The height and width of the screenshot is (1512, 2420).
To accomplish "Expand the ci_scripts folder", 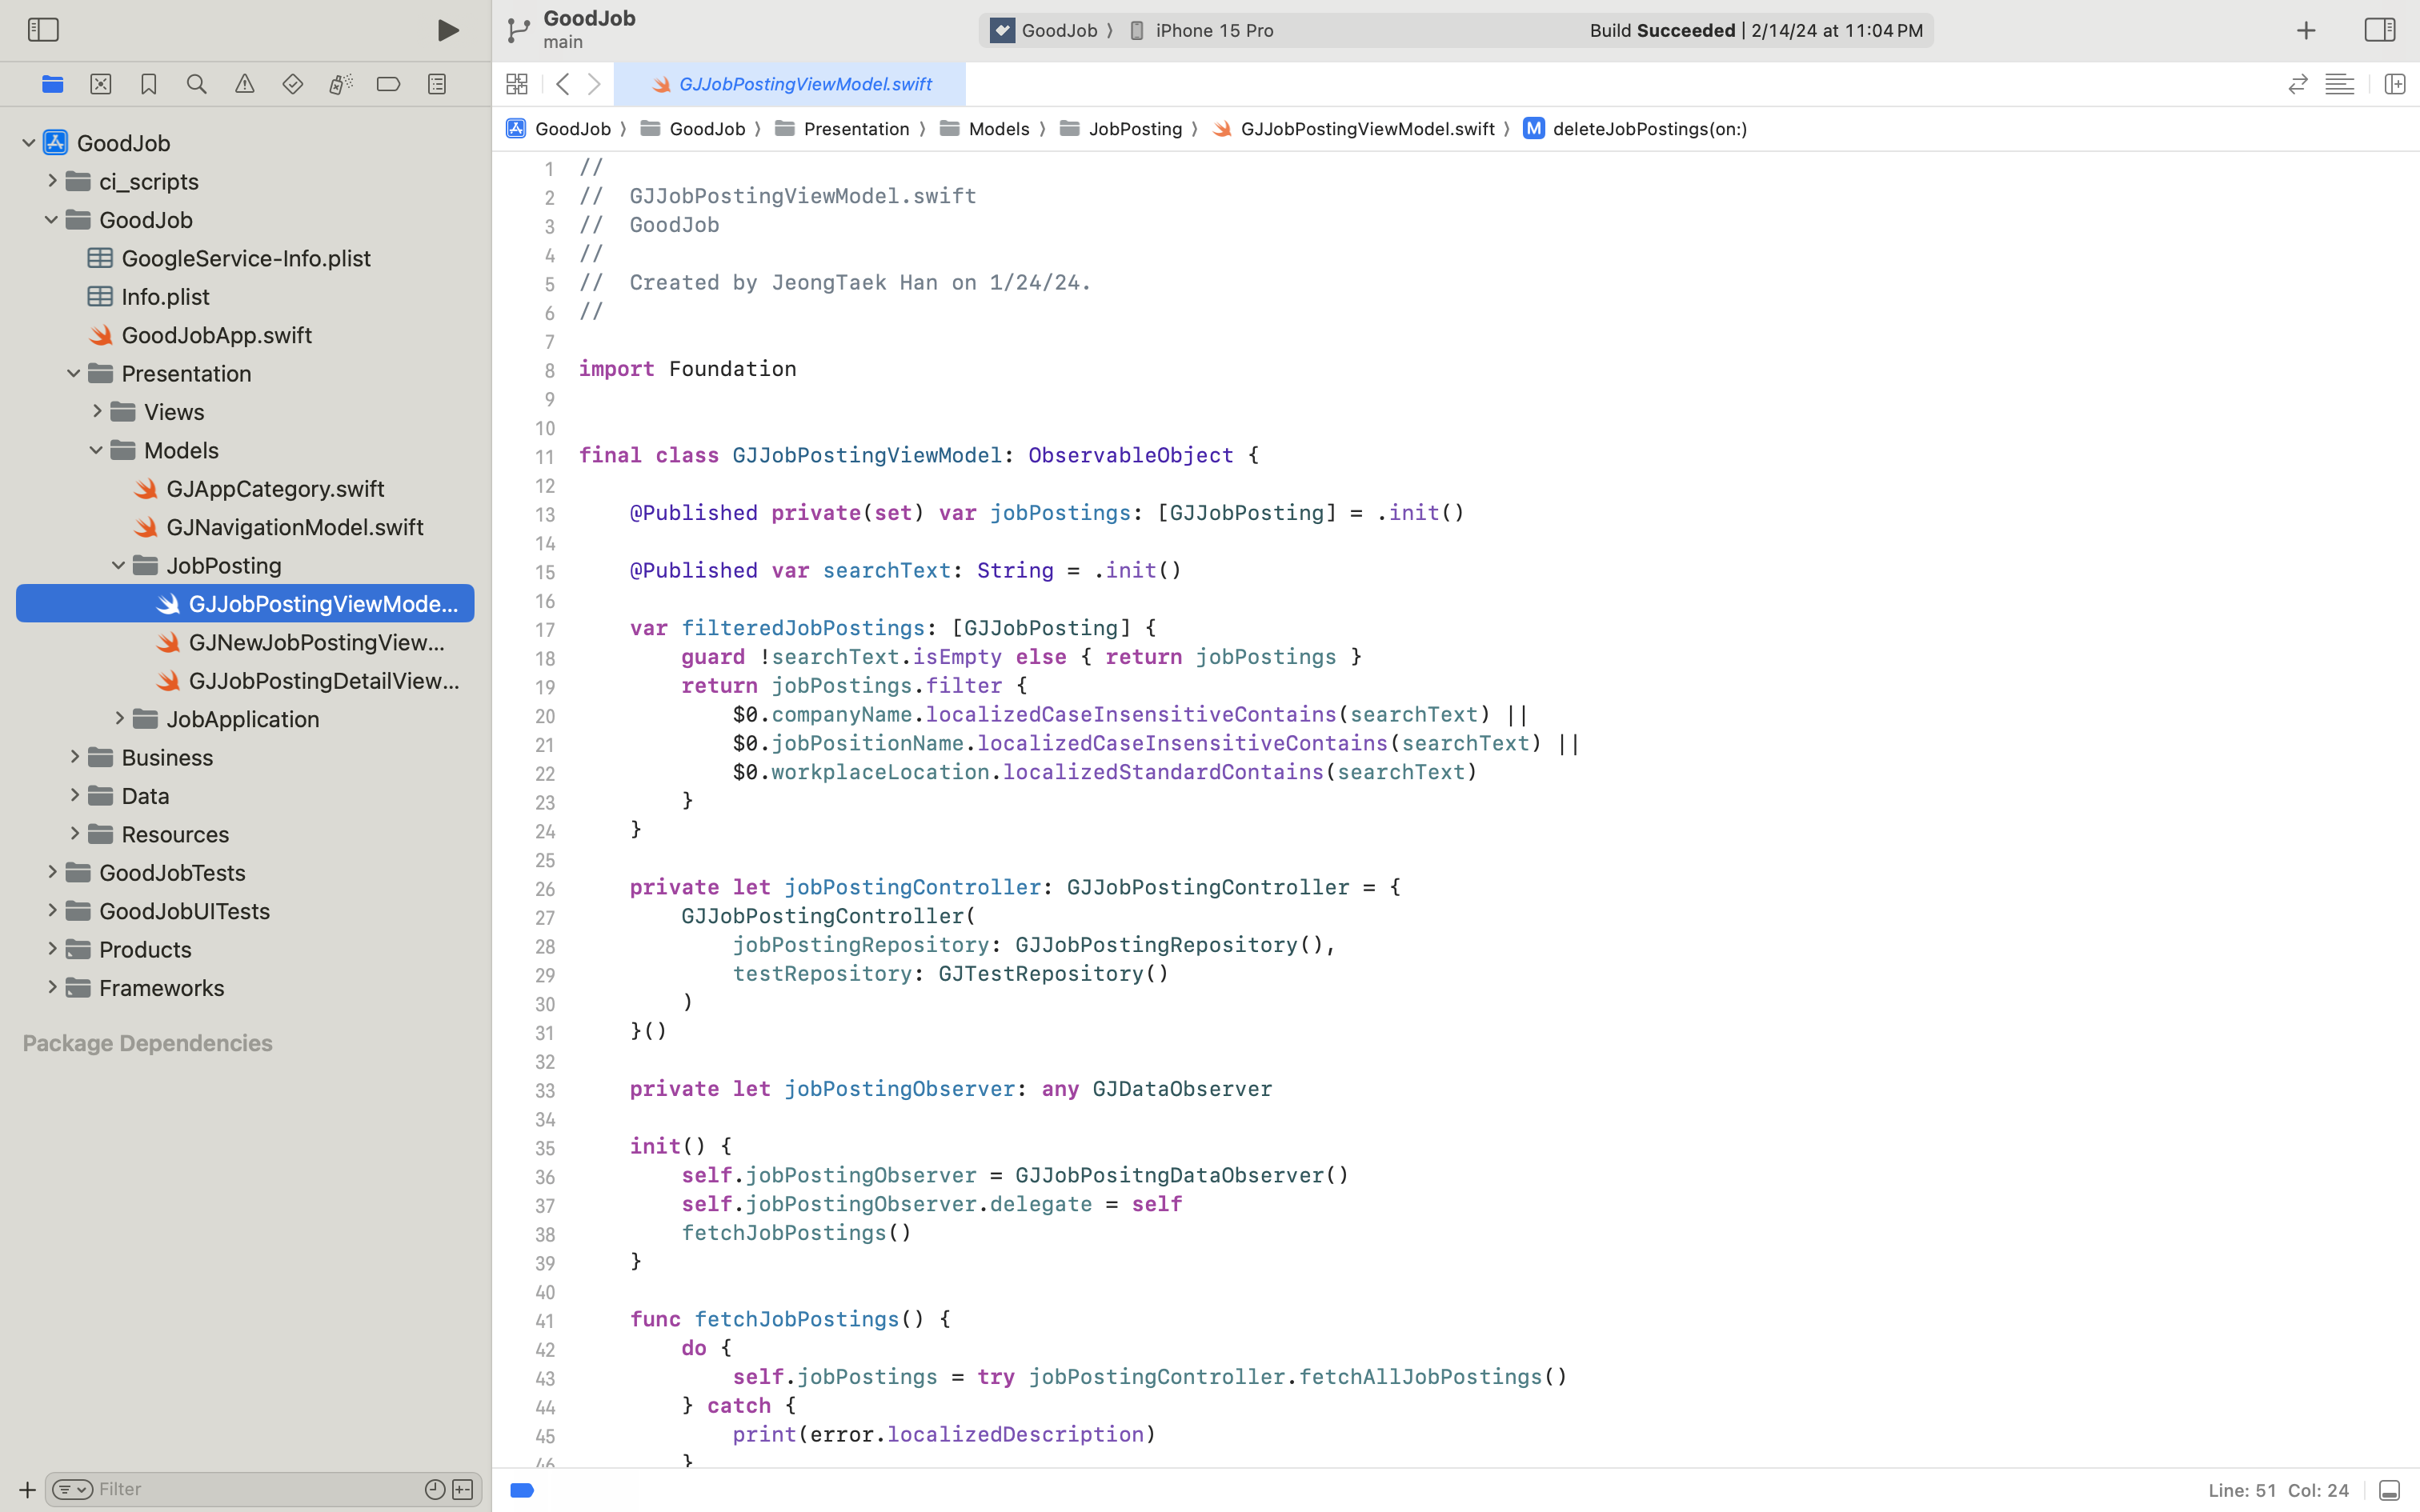I will 53,181.
